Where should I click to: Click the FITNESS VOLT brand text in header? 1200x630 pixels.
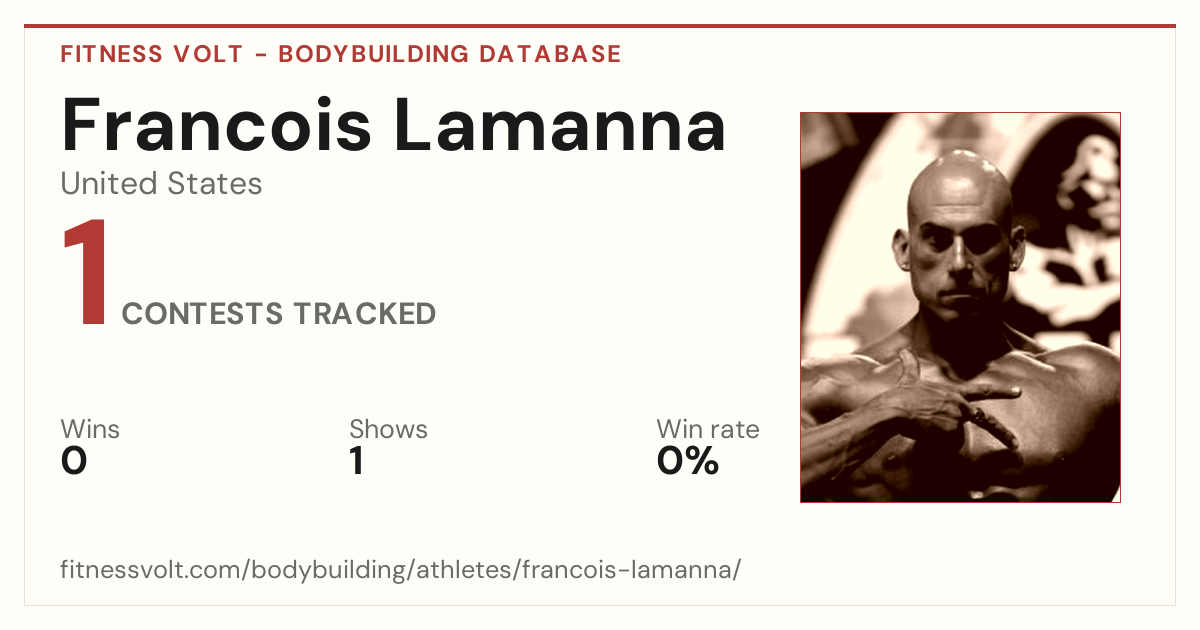pyautogui.click(x=152, y=54)
